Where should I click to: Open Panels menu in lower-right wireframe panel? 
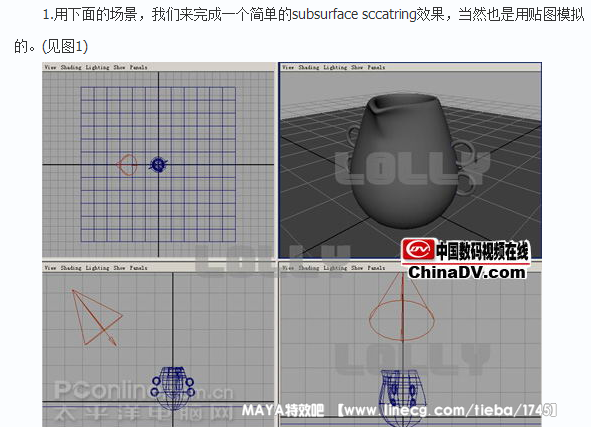click(x=376, y=268)
